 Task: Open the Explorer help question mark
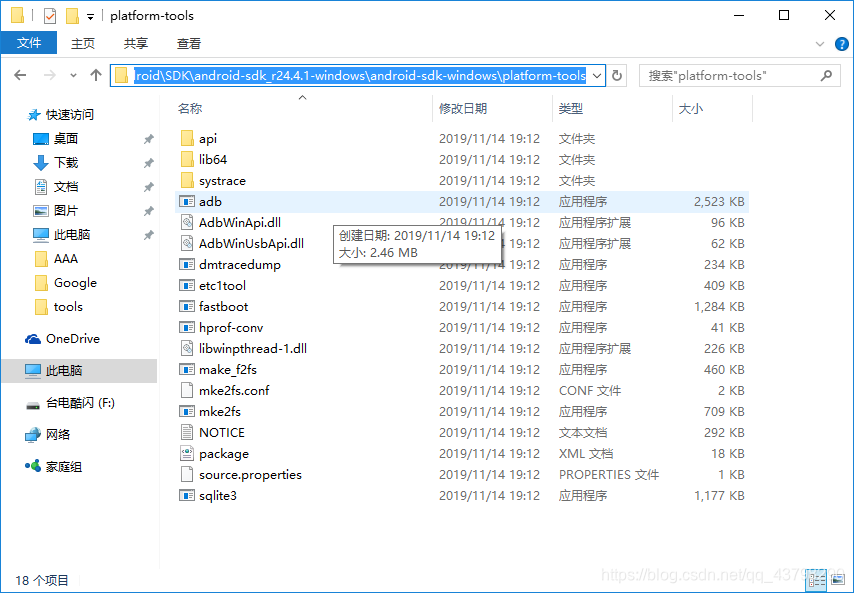coord(841,44)
